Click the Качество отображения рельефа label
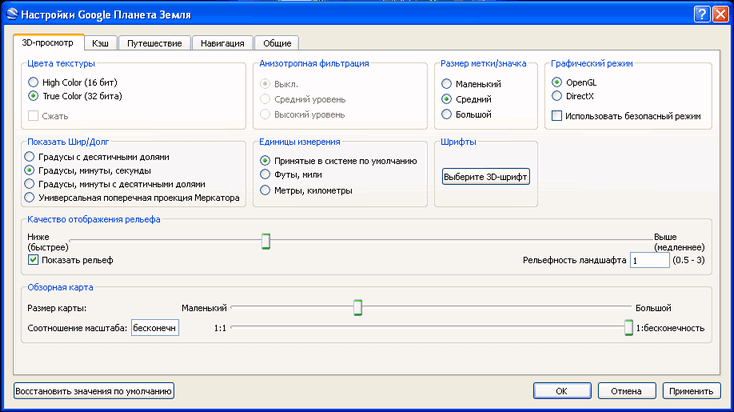 pyautogui.click(x=94, y=220)
